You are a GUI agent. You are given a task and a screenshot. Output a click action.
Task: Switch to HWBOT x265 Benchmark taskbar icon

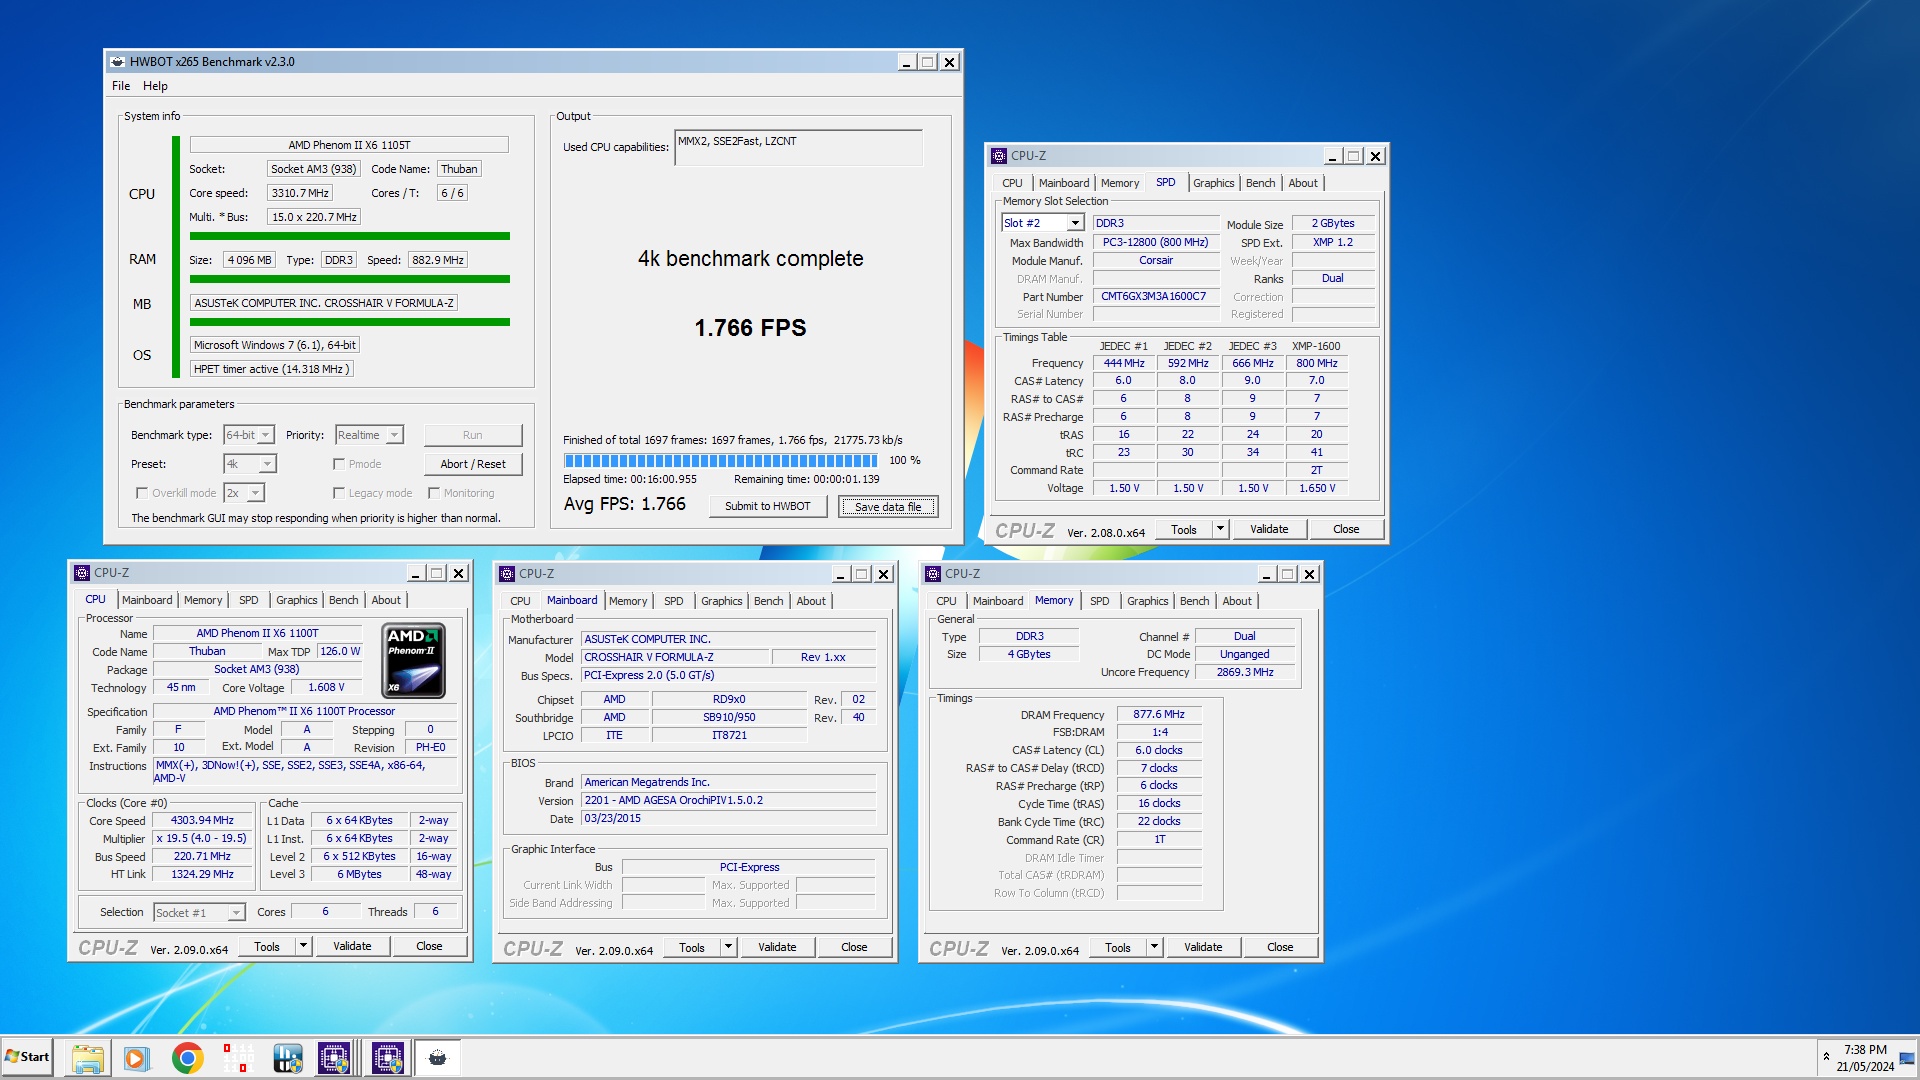[438, 1058]
